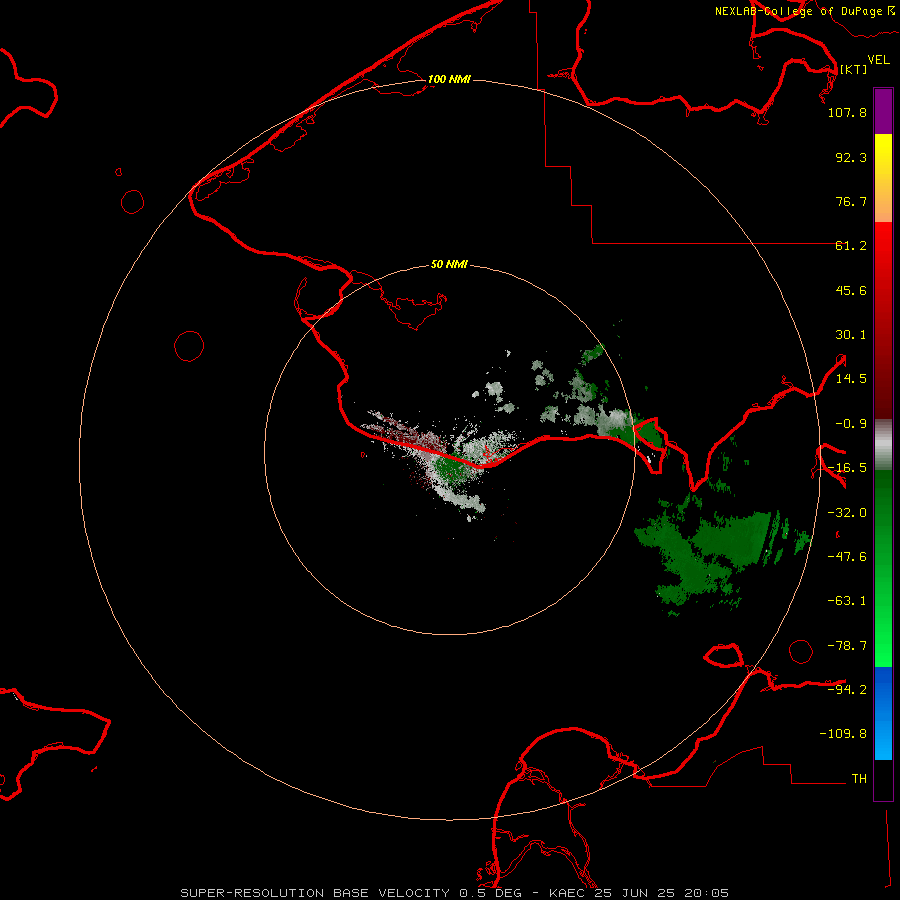Click the -78.7 scale value
The width and height of the screenshot is (900, 900).
pyautogui.click(x=847, y=646)
